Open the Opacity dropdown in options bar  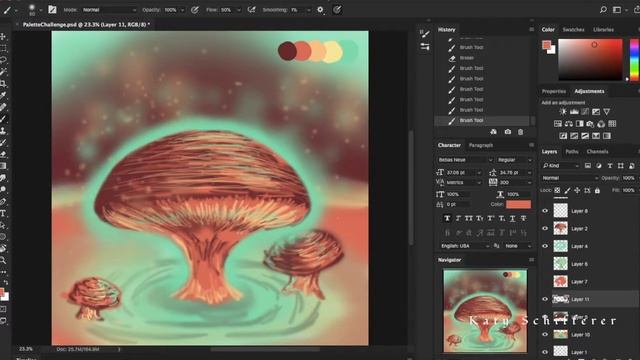(x=182, y=9)
